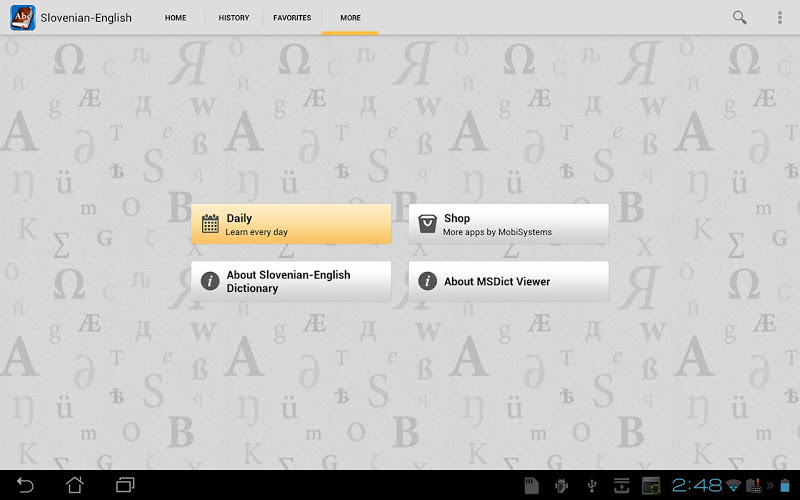
Task: Open the Daily learn every day button
Action: click(x=291, y=224)
